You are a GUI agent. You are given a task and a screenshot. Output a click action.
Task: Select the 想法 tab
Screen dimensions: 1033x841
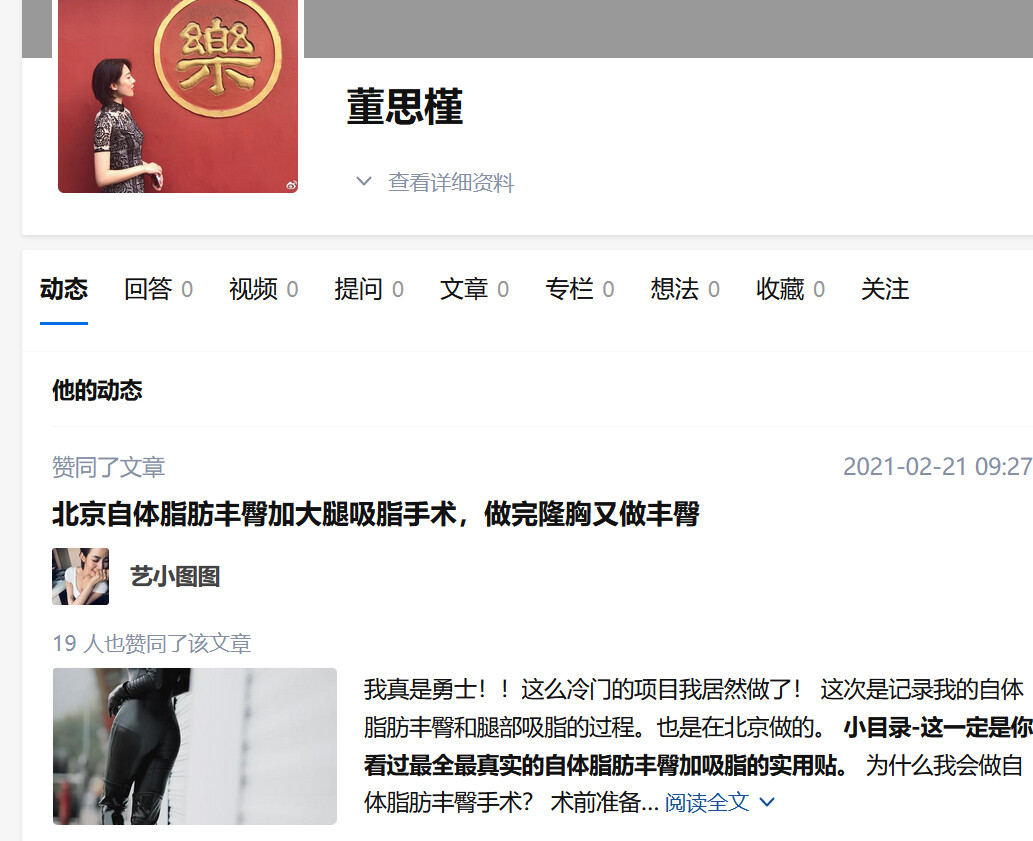(x=684, y=290)
